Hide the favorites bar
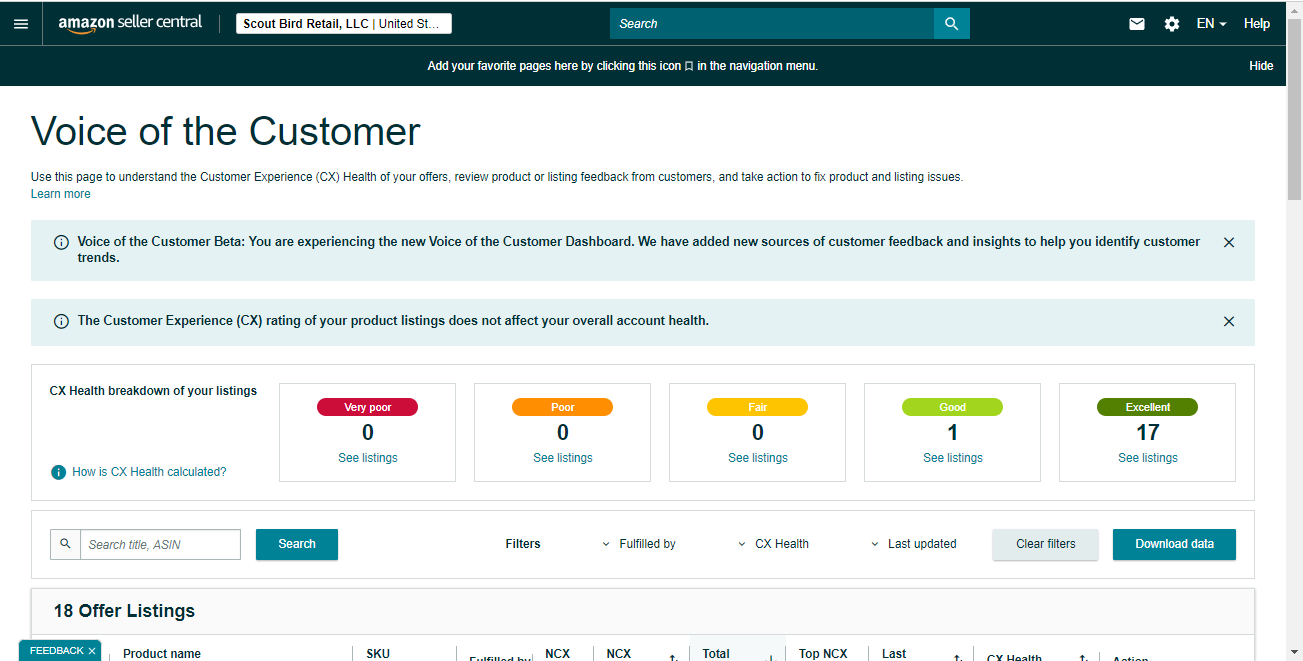1303x661 pixels. pos(1261,66)
